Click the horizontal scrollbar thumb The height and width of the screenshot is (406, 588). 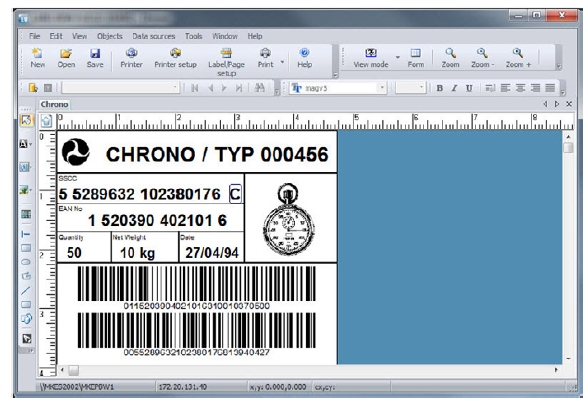click(x=74, y=370)
